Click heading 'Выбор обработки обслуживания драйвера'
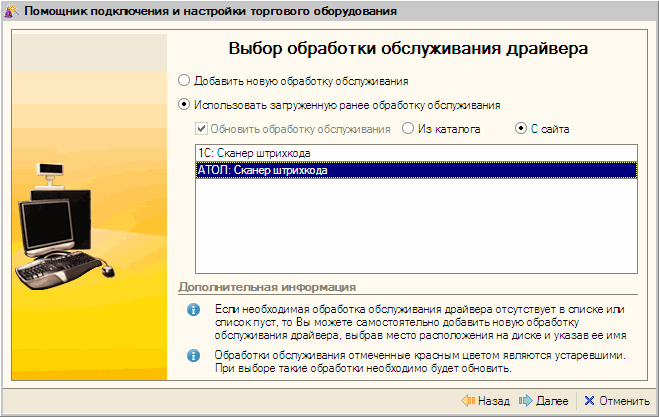Image resolution: width=659 pixels, height=417 pixels. (x=408, y=48)
